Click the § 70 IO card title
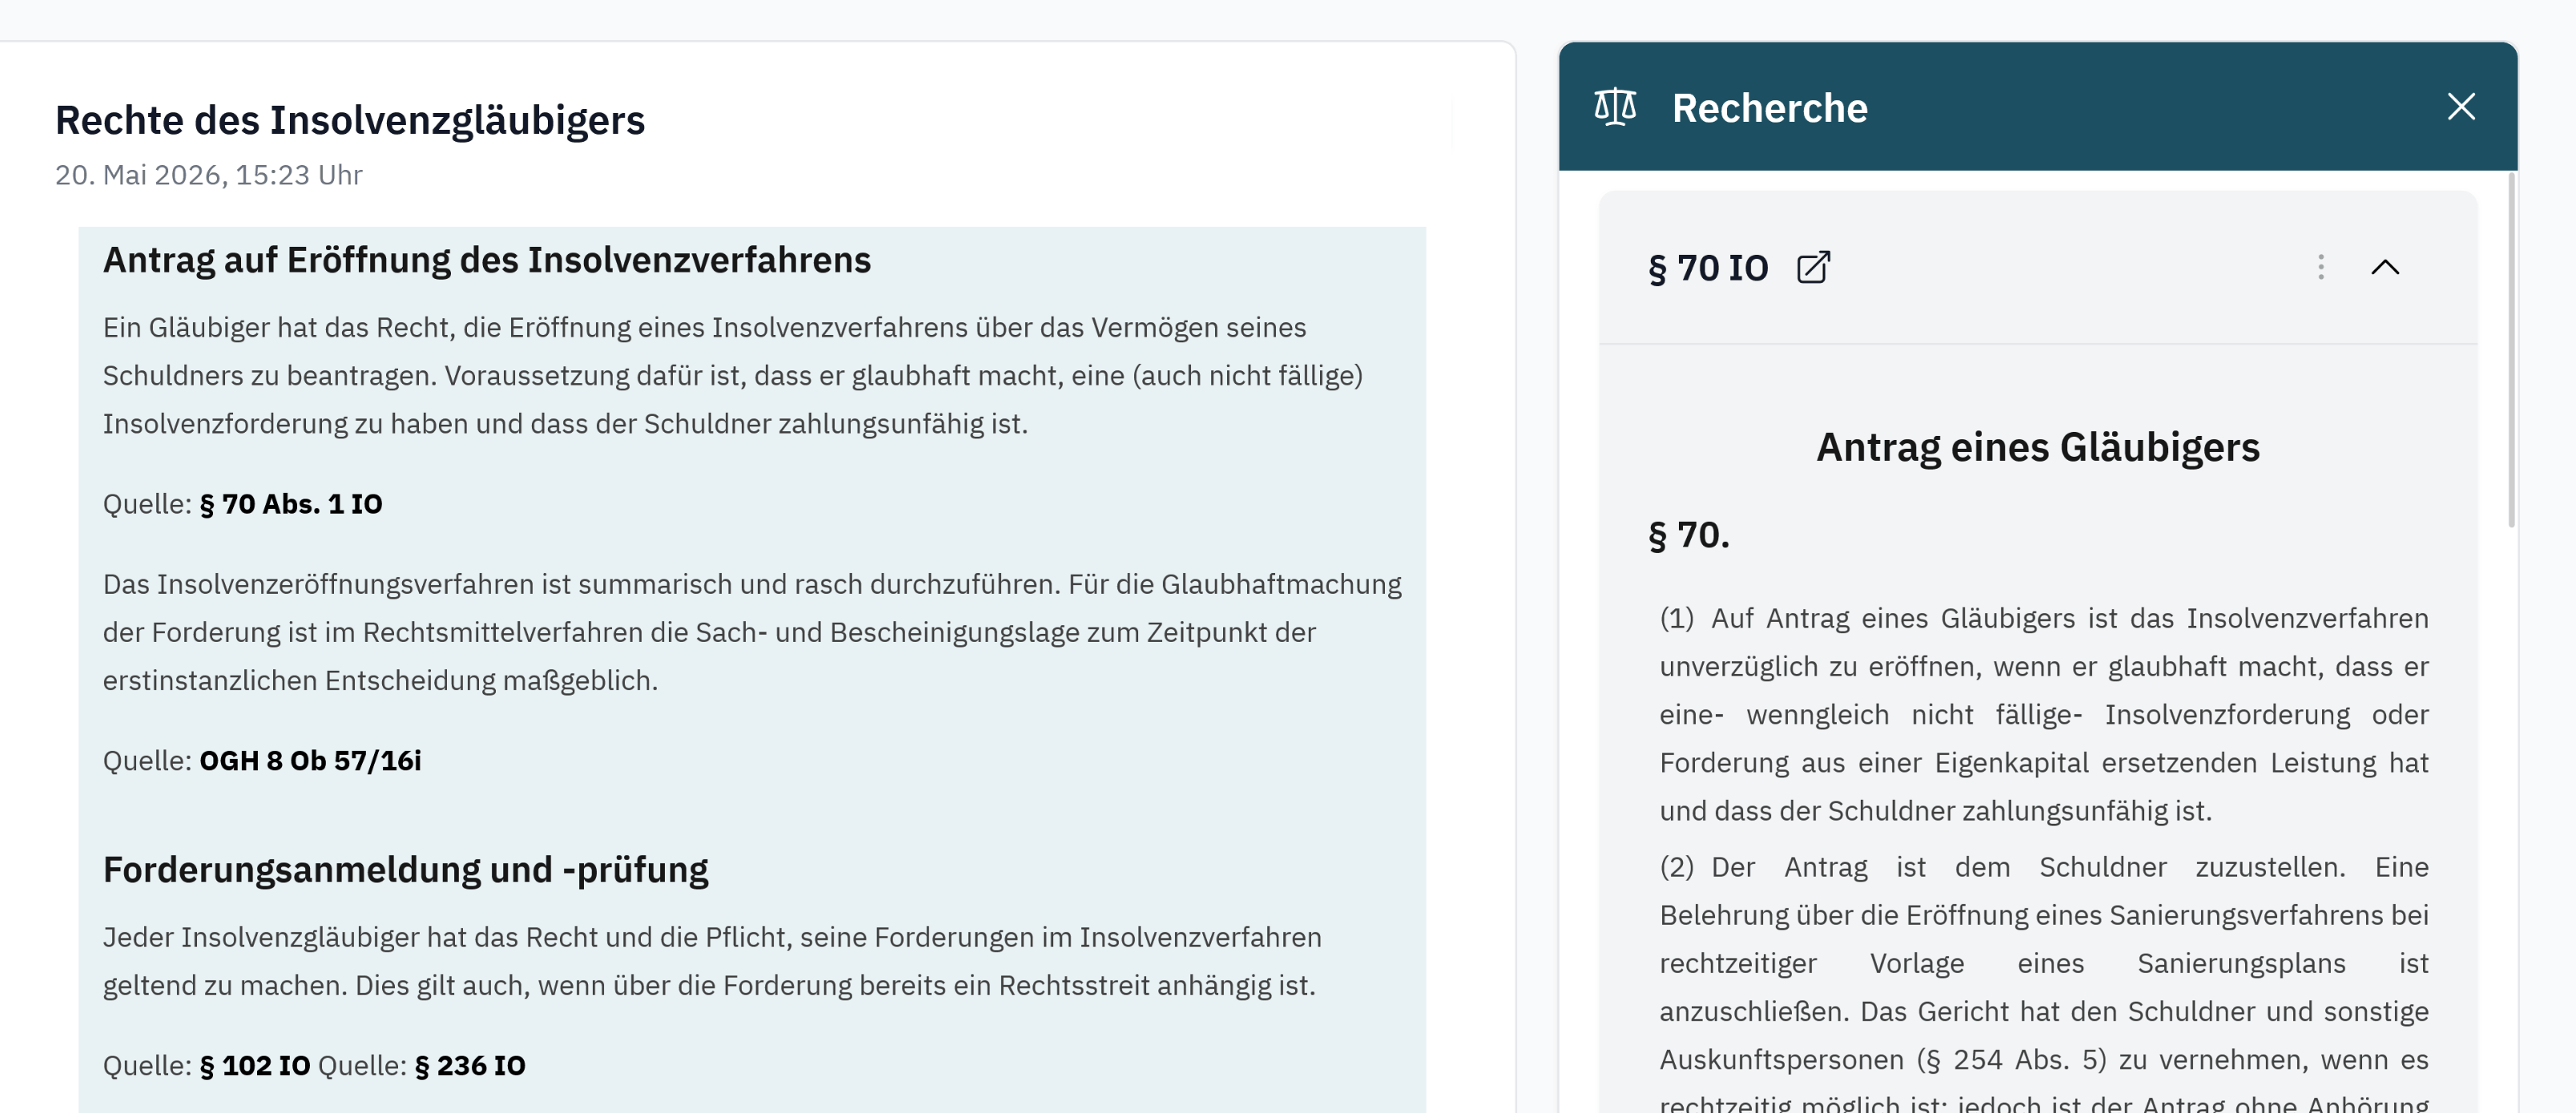Viewport: 2576px width, 1113px height. click(x=1708, y=268)
